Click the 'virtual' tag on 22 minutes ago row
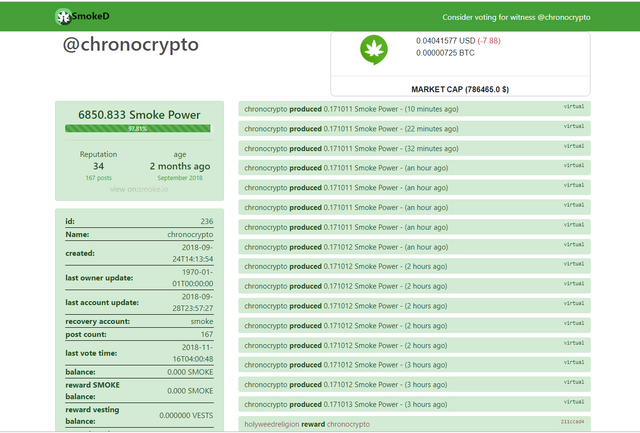 pos(574,126)
